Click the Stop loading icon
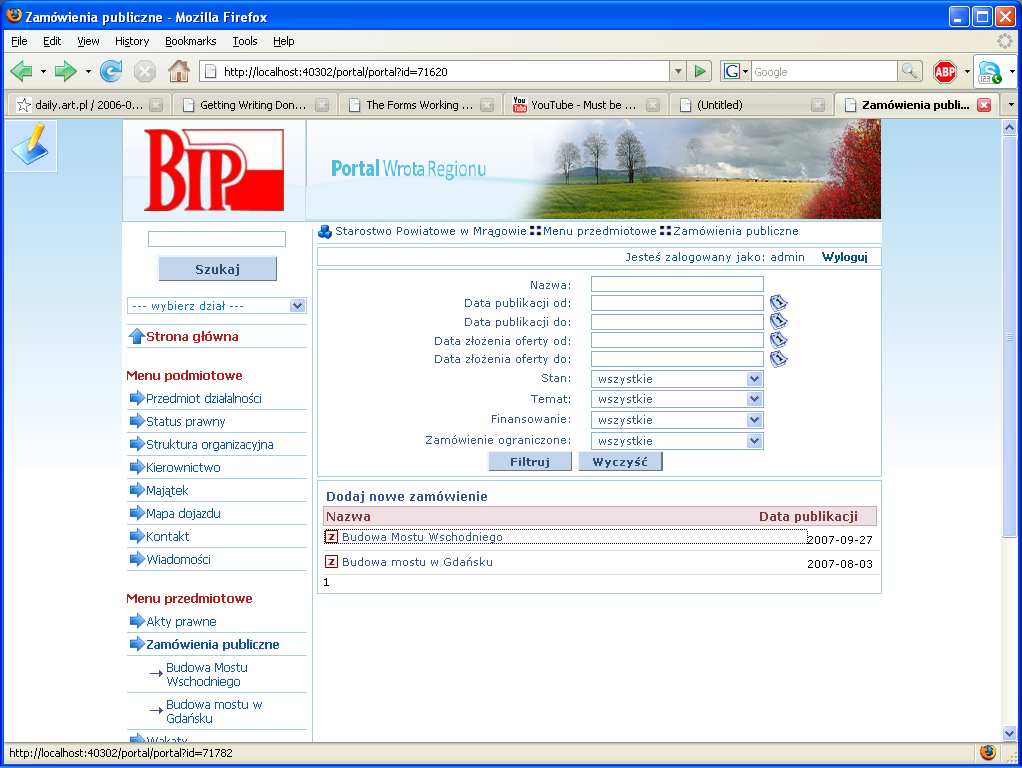Screen dimensions: 1022x768 pos(145,71)
